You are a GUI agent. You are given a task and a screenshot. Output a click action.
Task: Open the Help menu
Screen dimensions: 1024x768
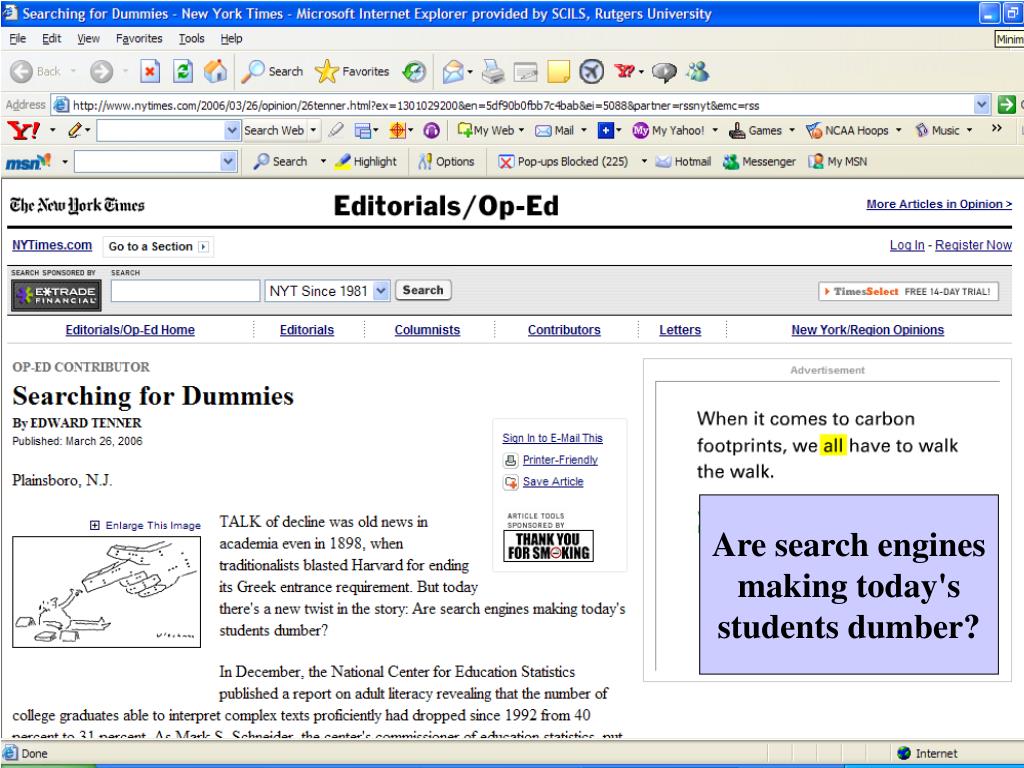pos(231,39)
